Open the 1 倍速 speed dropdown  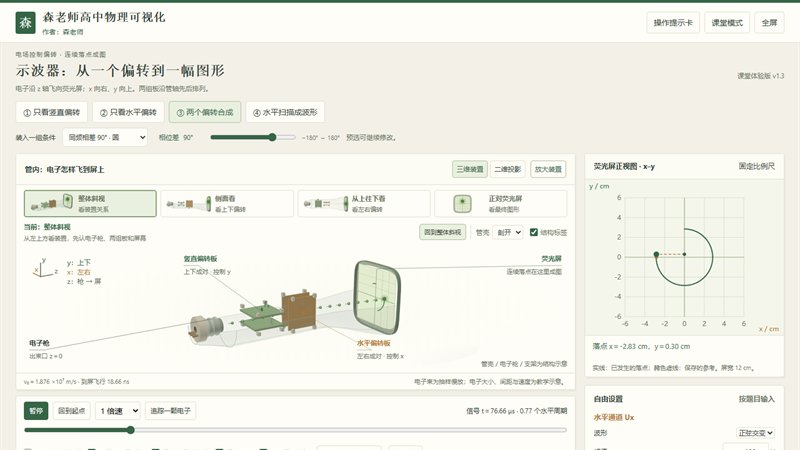click(118, 411)
